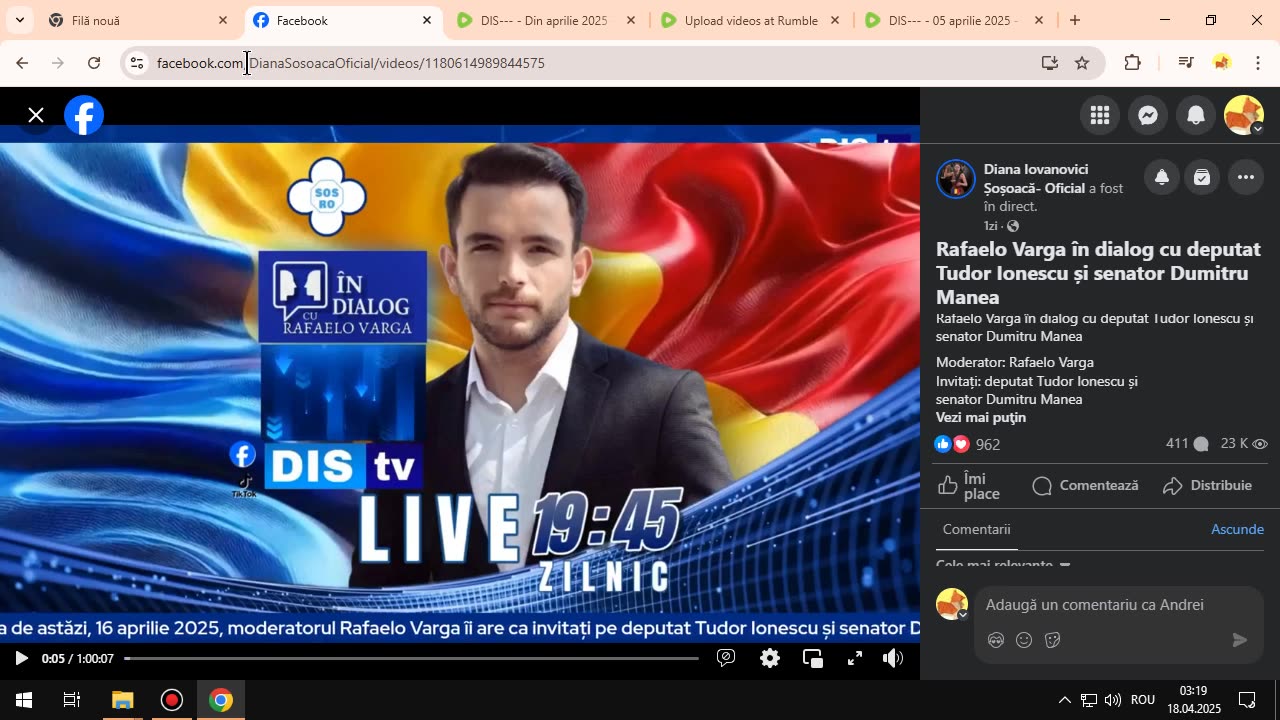Image resolution: width=1280 pixels, height=720 pixels.
Task: Open sticker picker in comment box
Action: tap(1052, 640)
